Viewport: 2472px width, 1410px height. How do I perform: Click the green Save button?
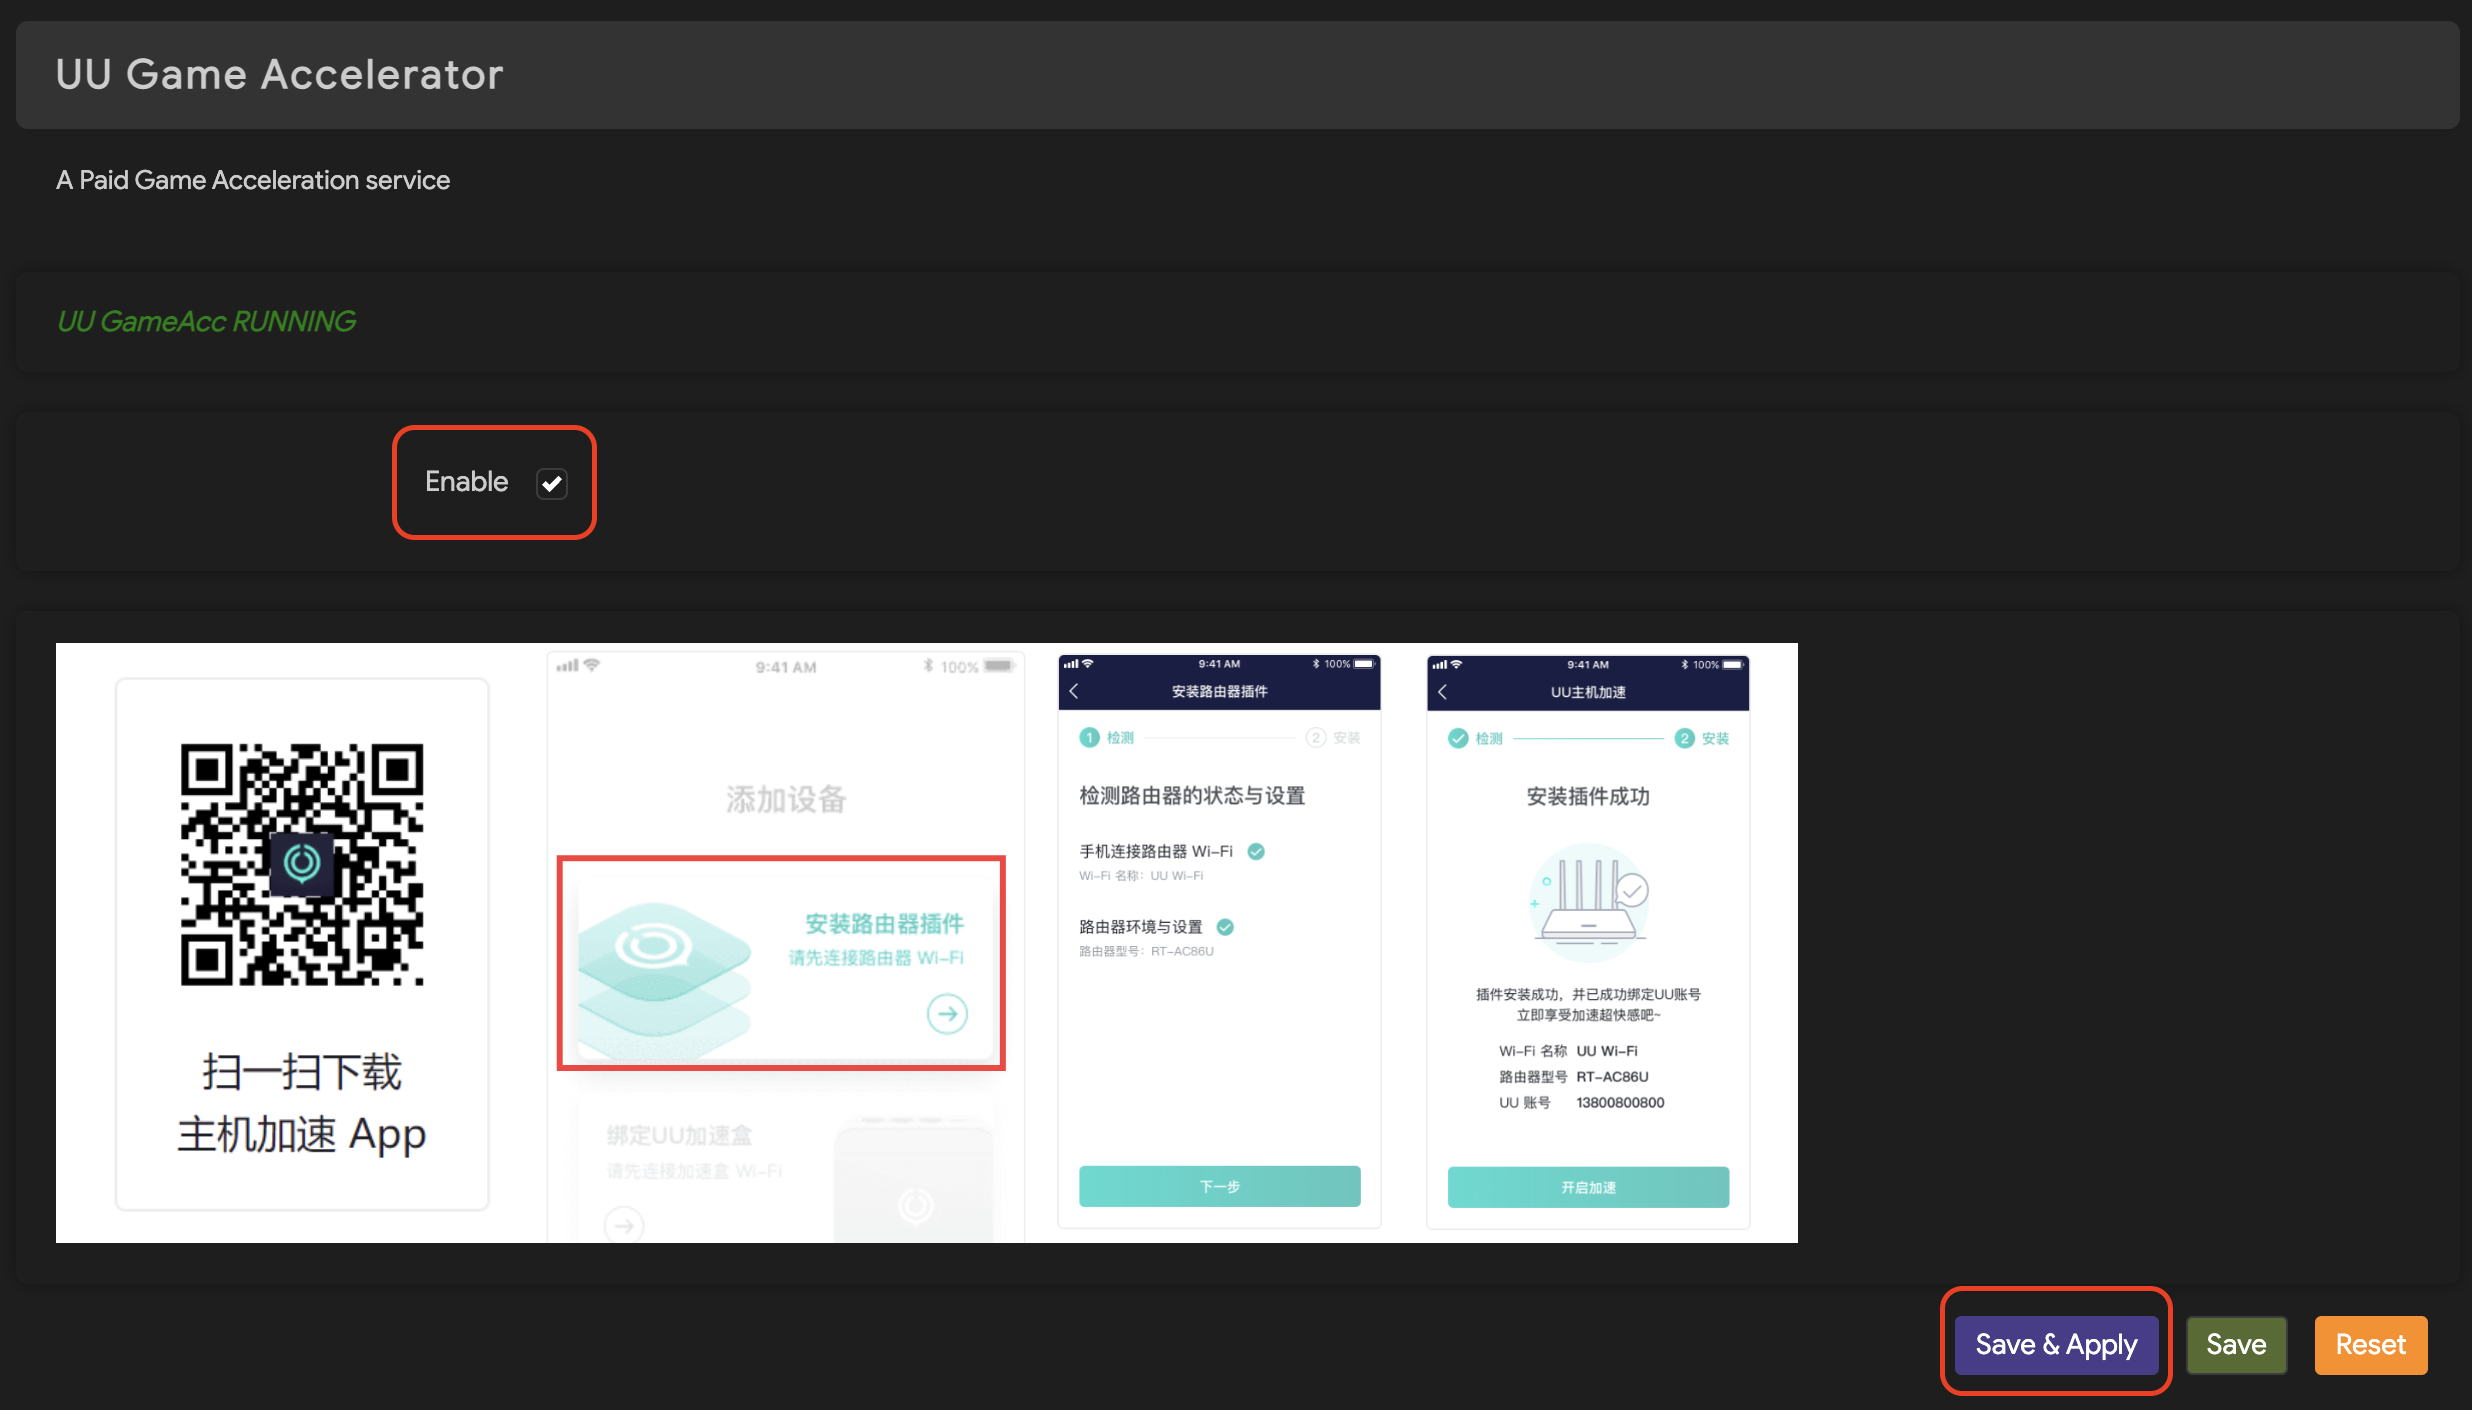2236,1344
